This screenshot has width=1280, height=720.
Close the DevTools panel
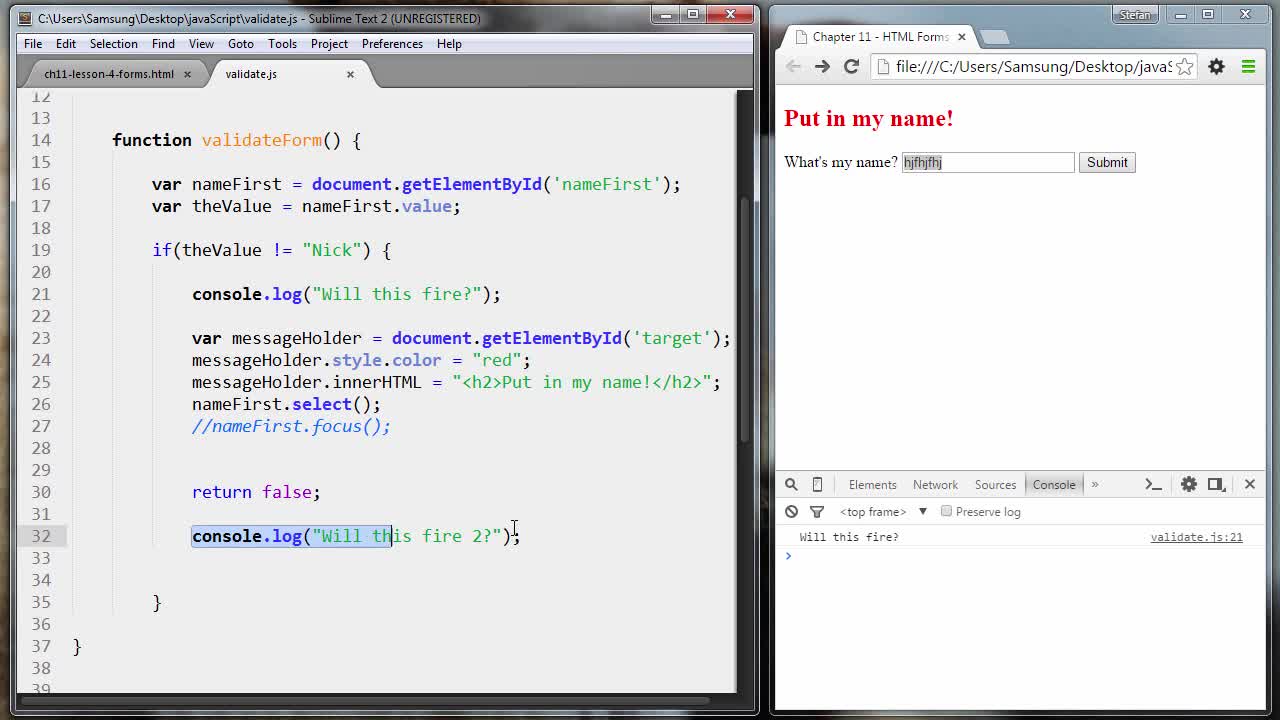click(1249, 484)
